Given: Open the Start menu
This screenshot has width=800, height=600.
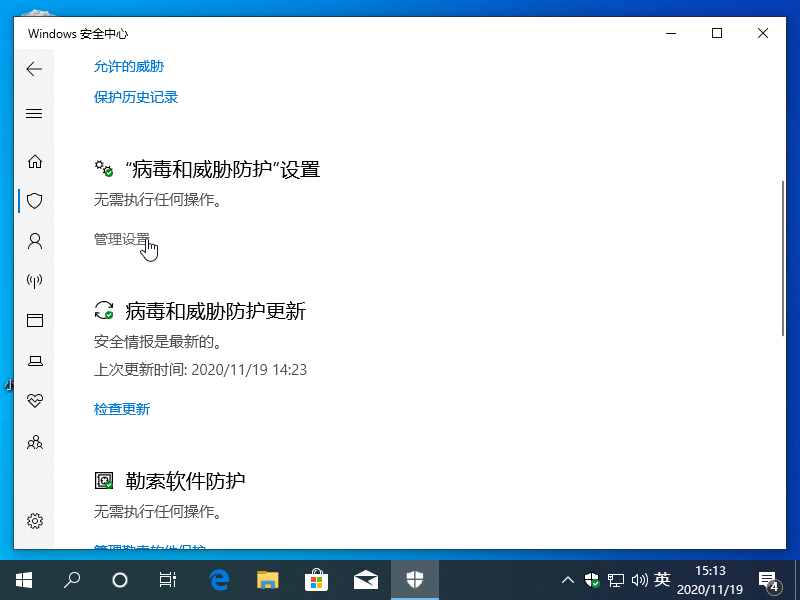Looking at the screenshot, I should [22, 579].
